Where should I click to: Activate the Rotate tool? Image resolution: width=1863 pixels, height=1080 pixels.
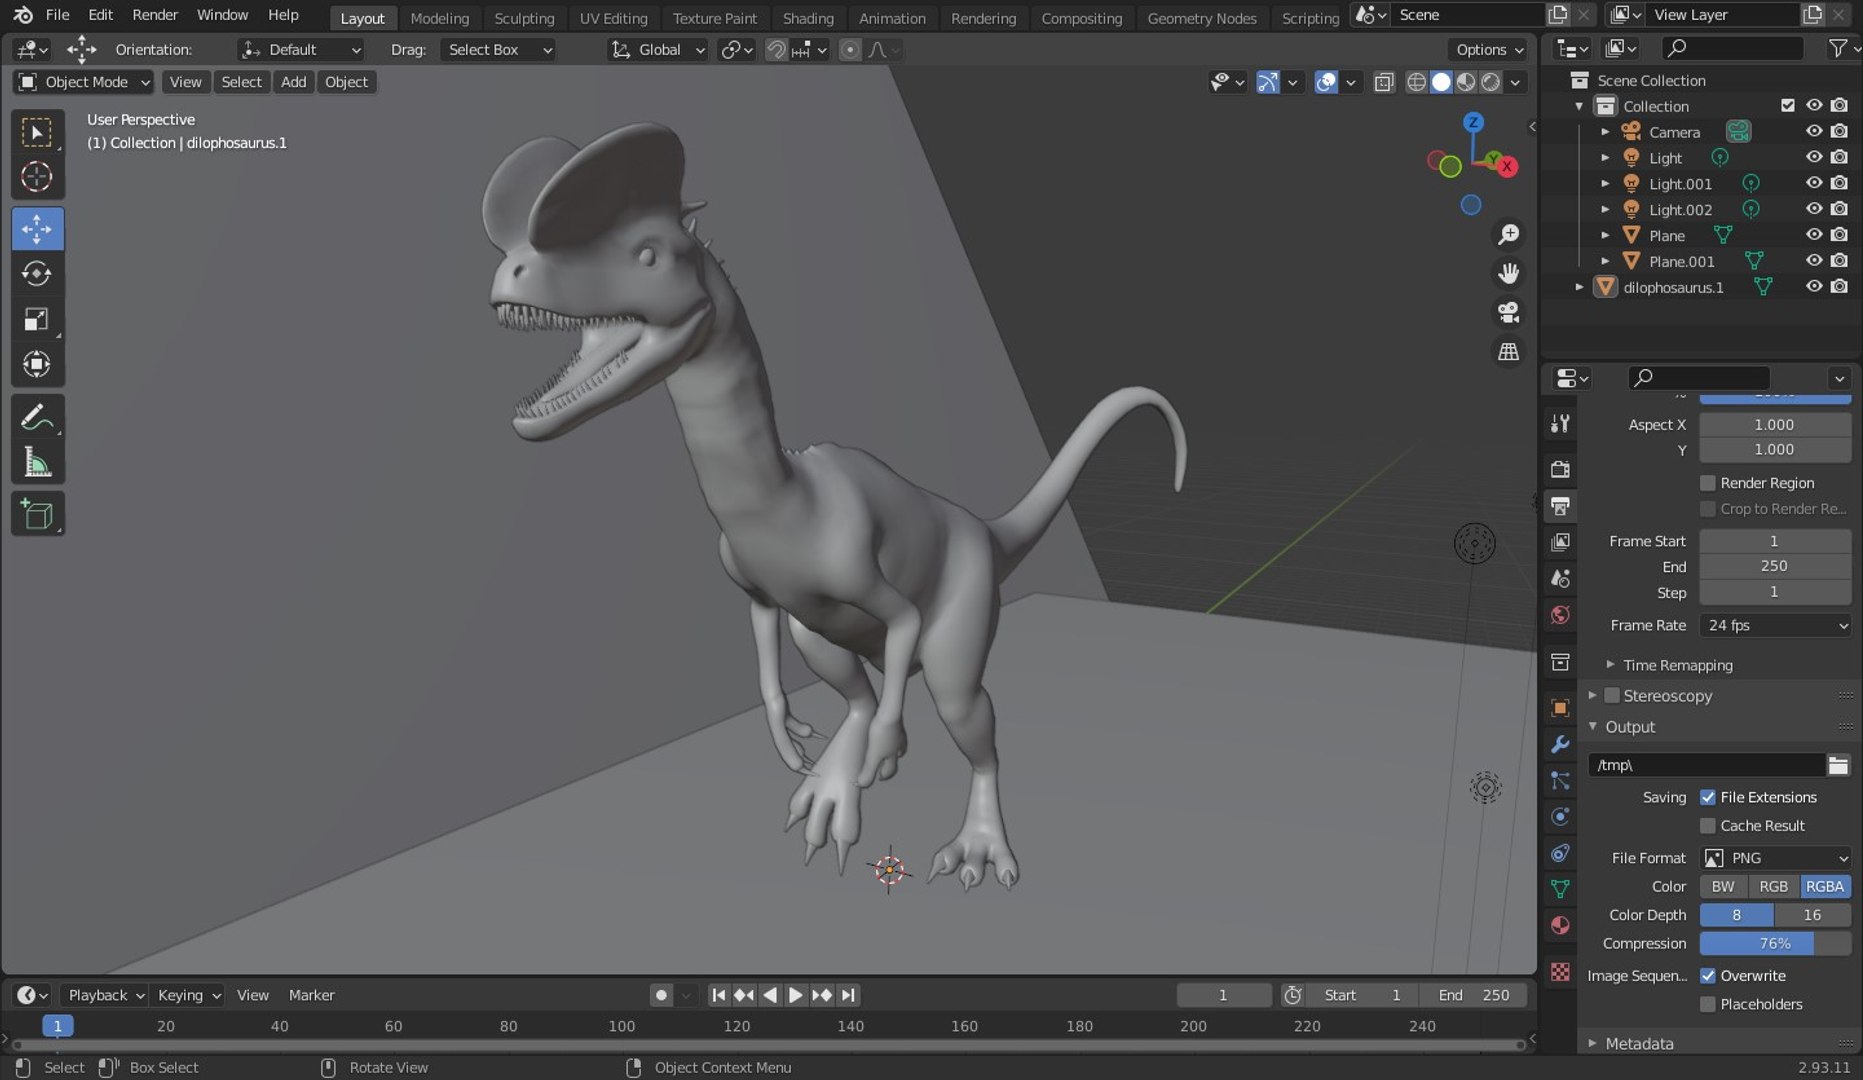point(37,274)
